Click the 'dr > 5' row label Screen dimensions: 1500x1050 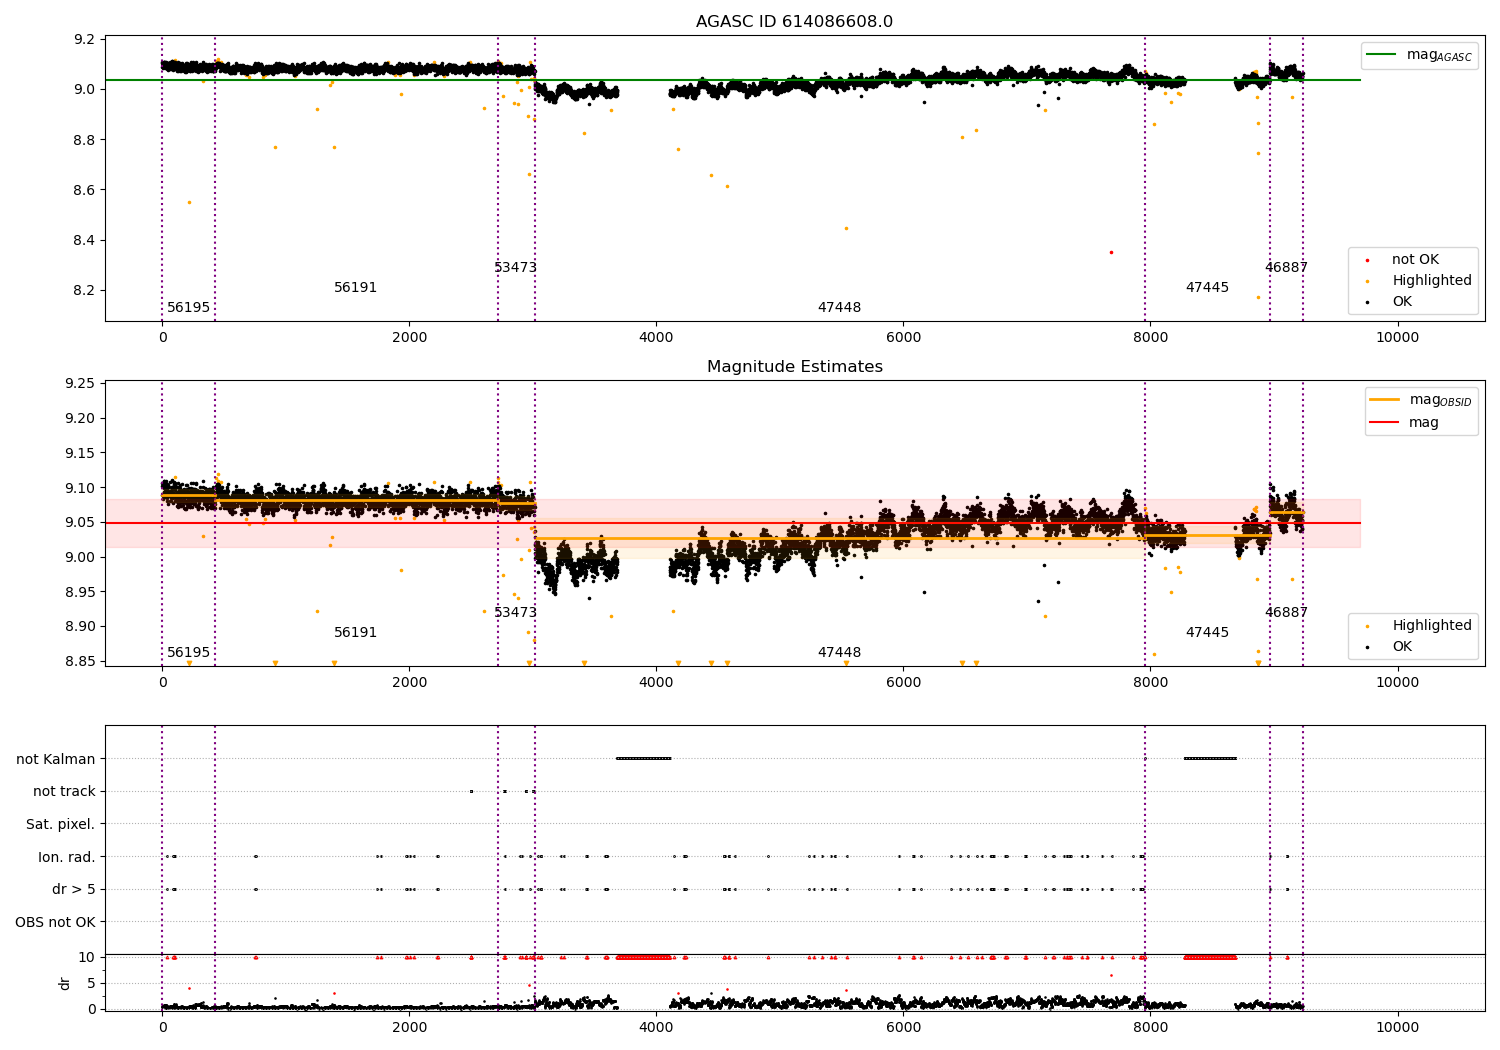(74, 890)
